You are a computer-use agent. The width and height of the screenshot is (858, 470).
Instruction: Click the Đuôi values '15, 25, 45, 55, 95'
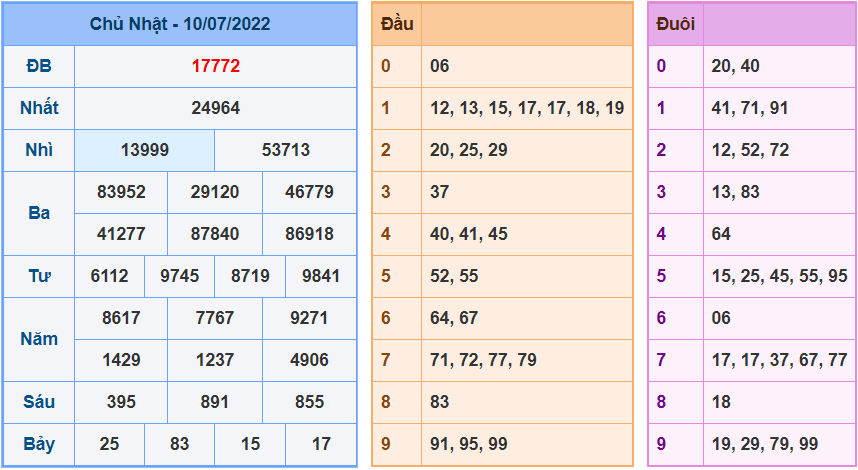tap(779, 276)
